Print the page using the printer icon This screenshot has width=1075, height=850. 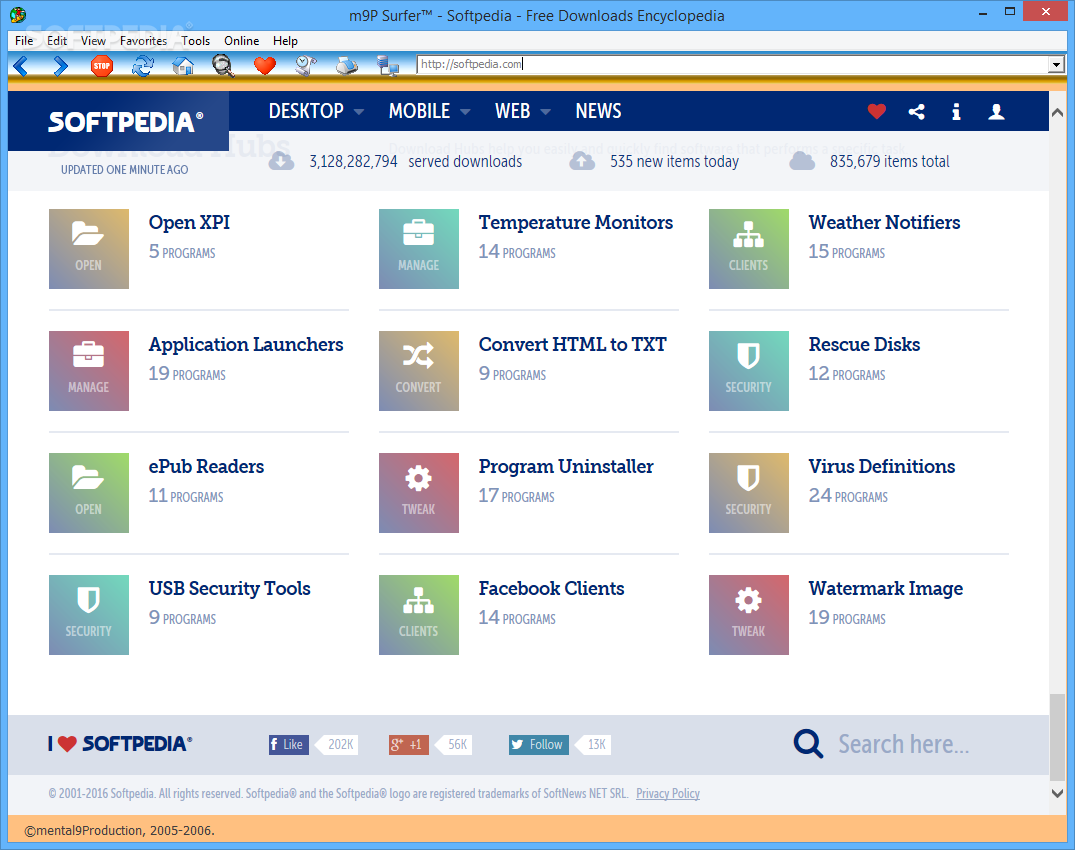pyautogui.click(x=347, y=66)
